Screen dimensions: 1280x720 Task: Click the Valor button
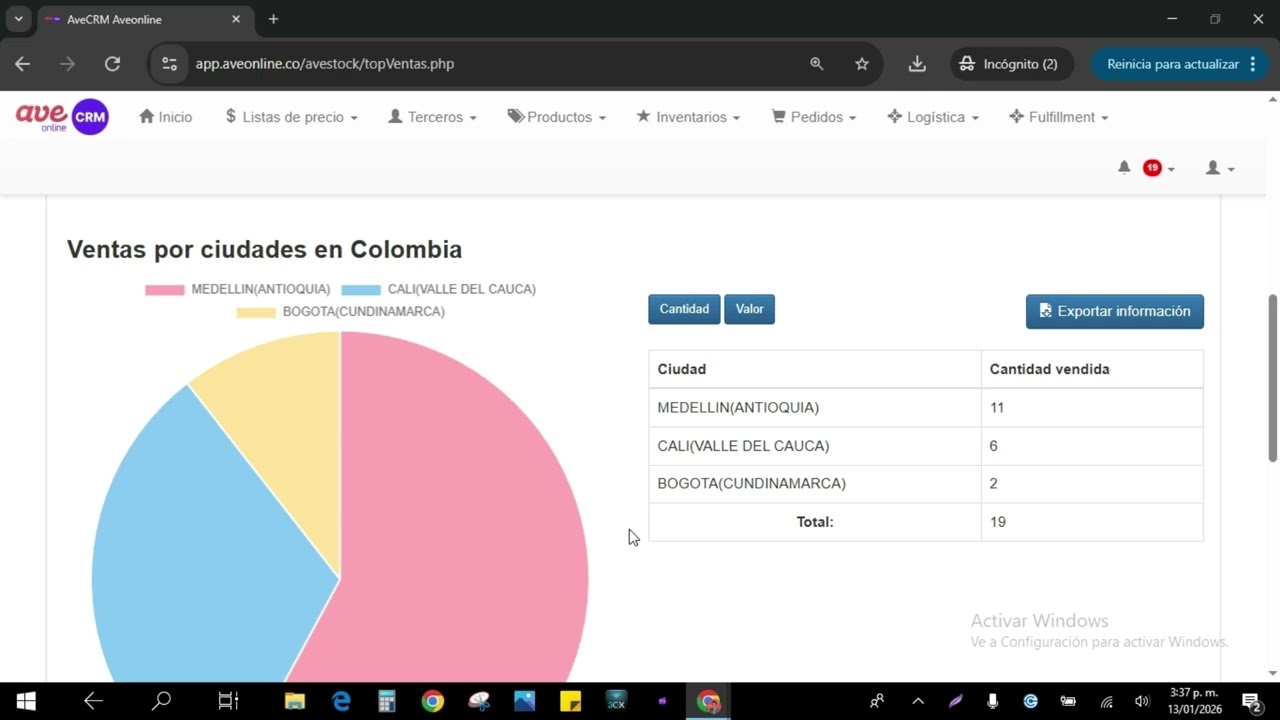click(x=749, y=309)
